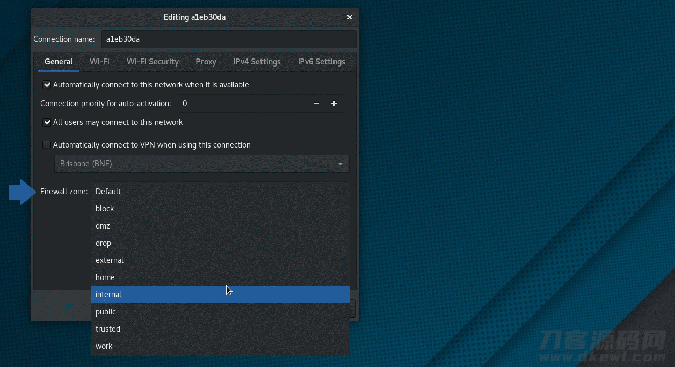Select block firewall zone option
Screen dimensions: 675x367
[x=220, y=208]
